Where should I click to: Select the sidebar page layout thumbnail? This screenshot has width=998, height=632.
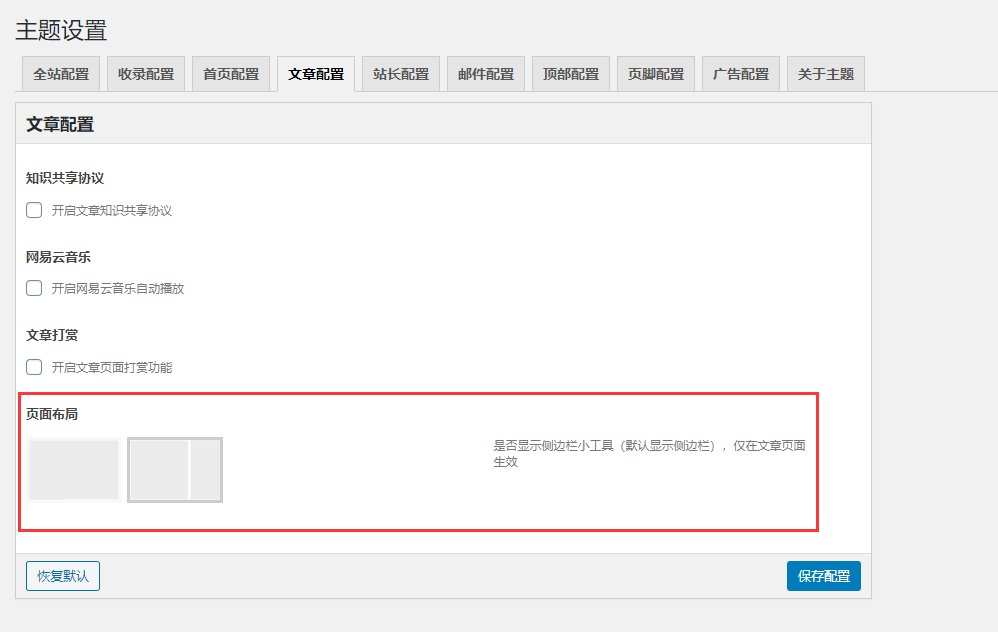pos(175,470)
